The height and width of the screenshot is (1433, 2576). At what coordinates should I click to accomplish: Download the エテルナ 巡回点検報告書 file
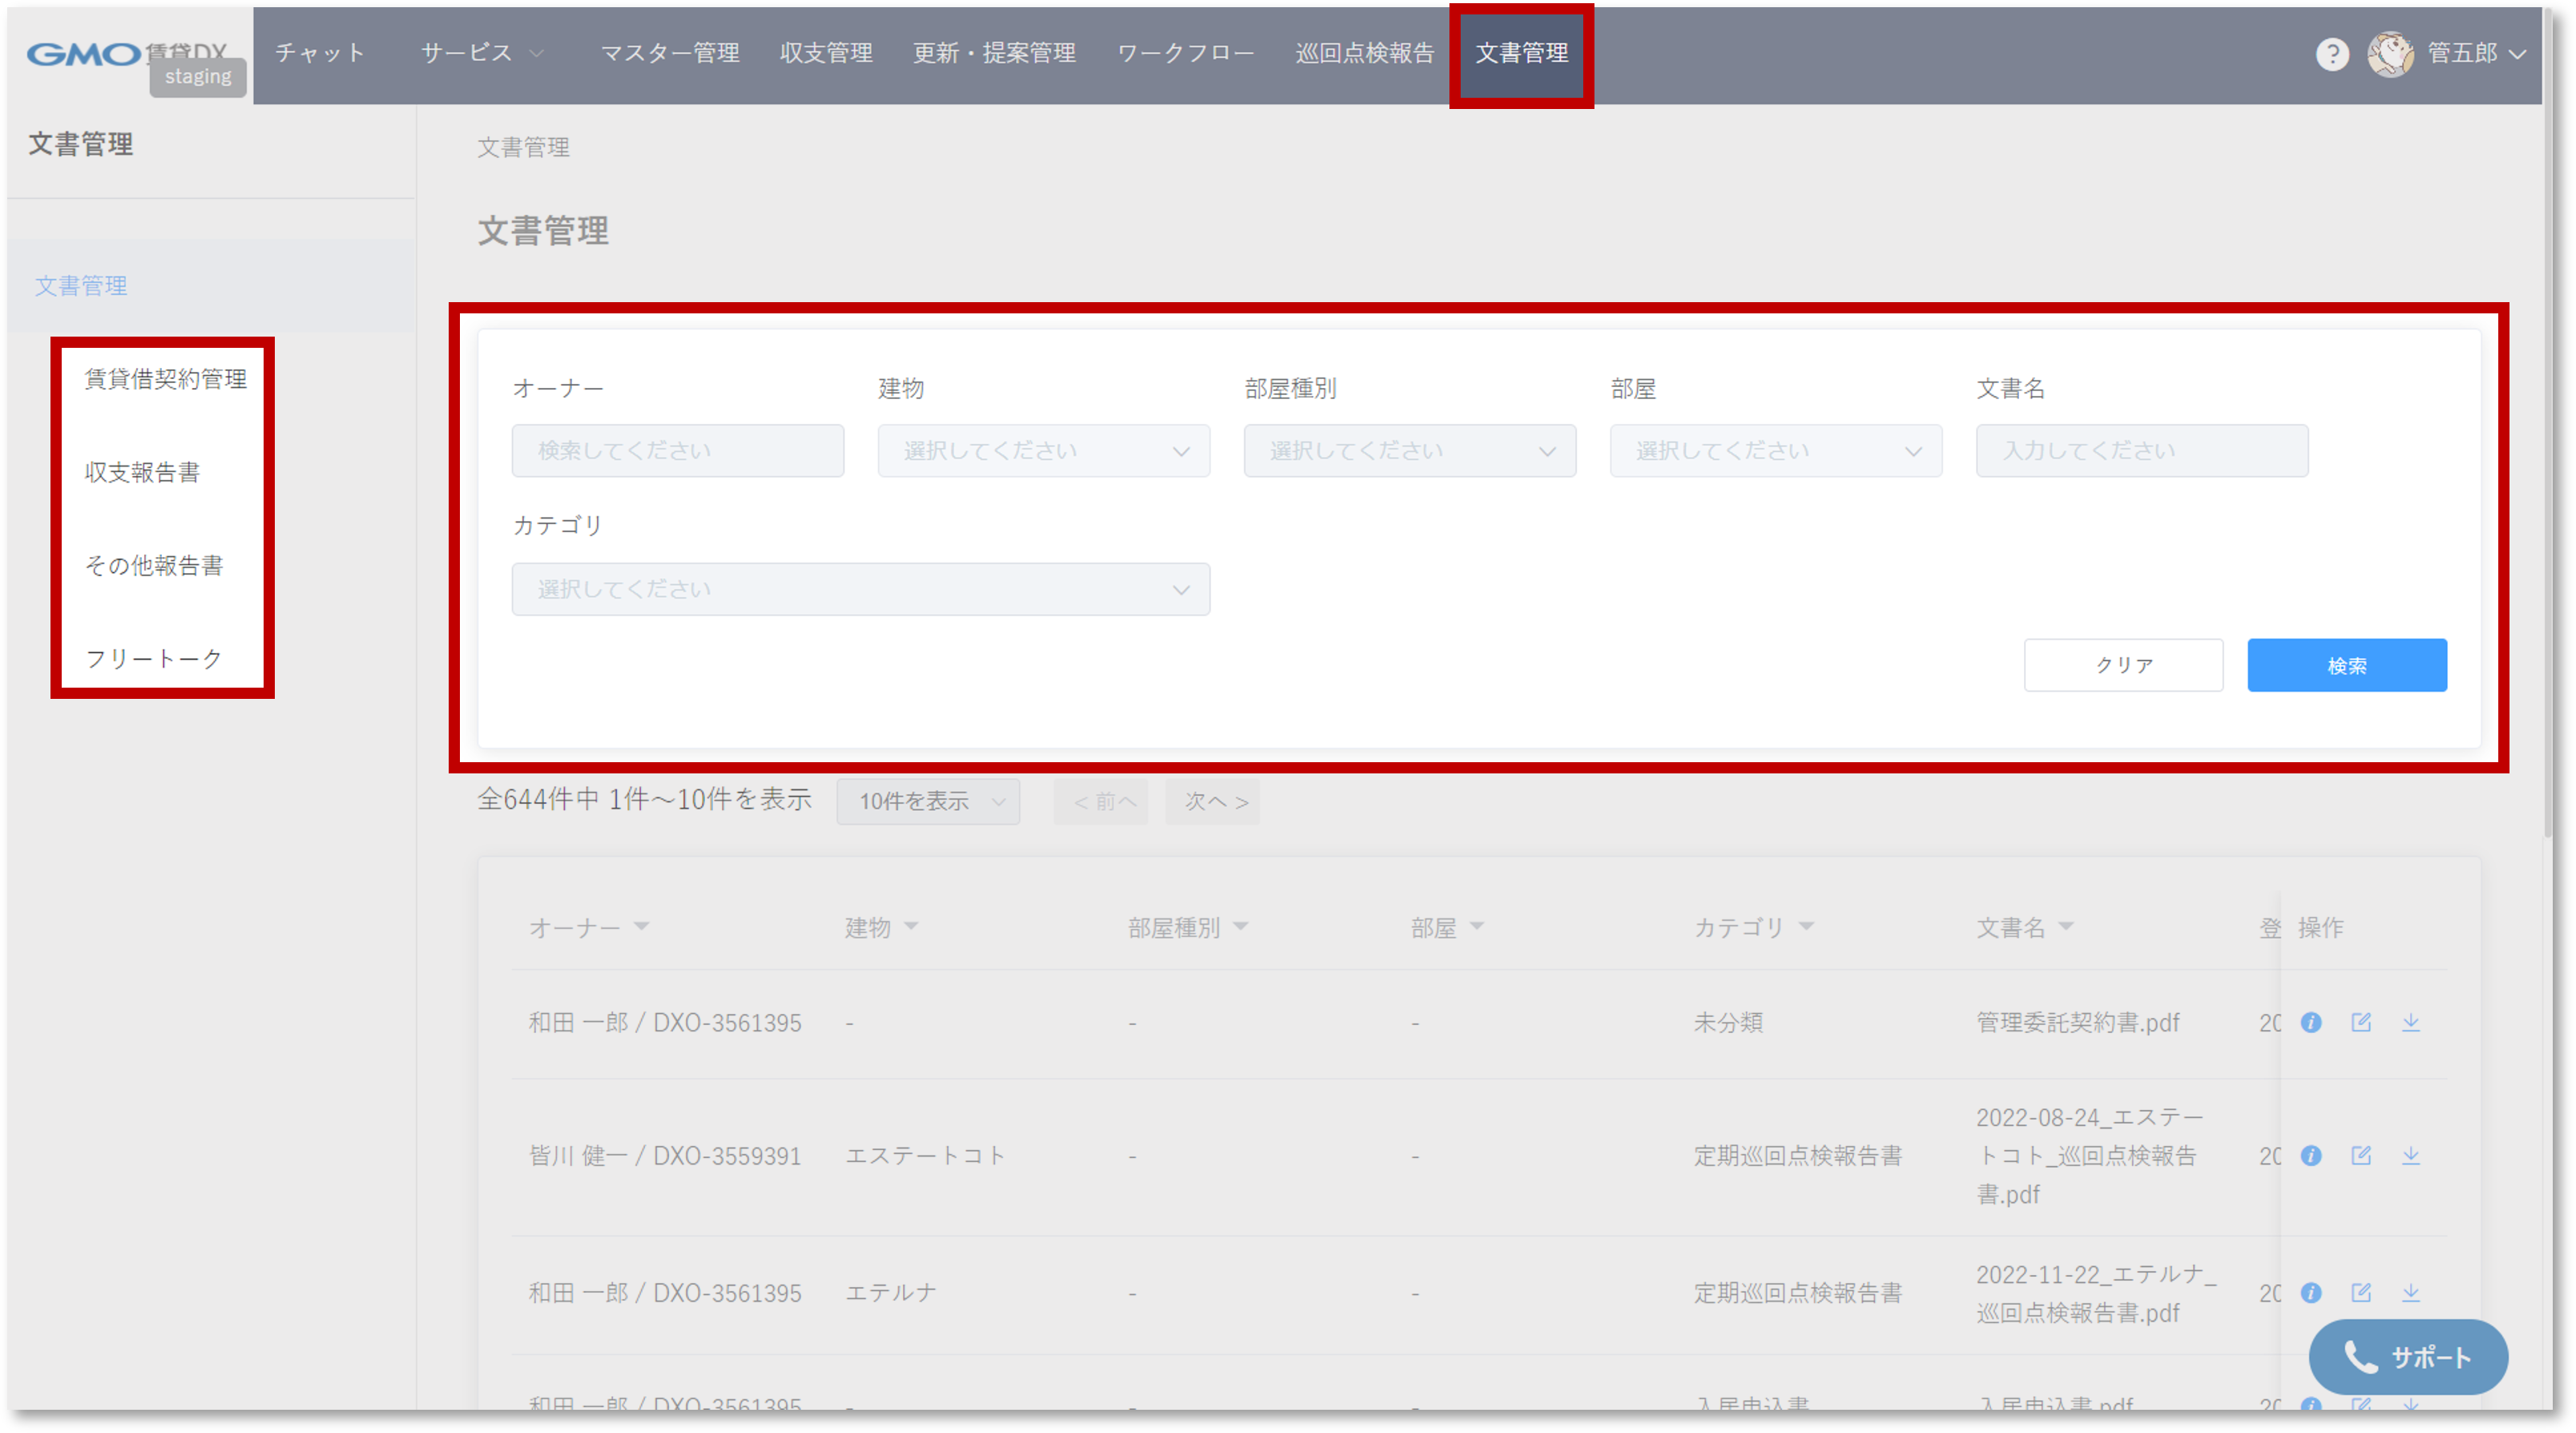point(2411,1292)
